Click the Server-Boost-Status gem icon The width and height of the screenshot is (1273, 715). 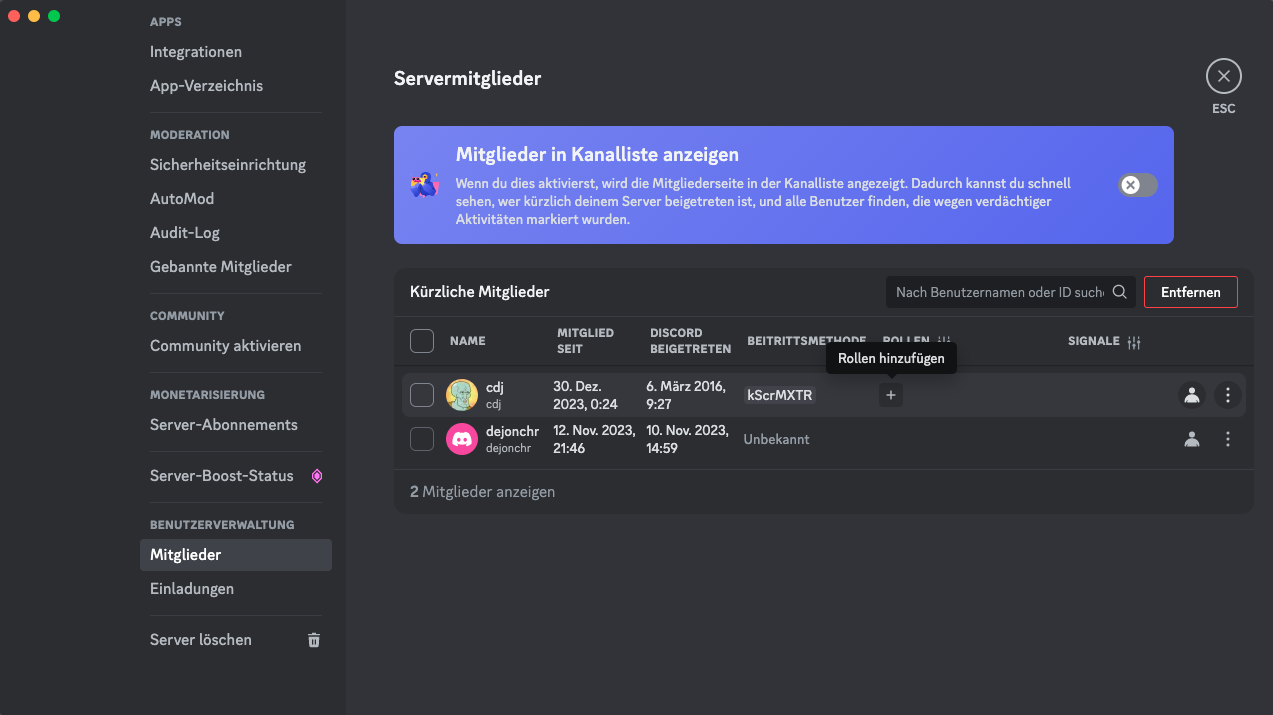[x=317, y=476]
